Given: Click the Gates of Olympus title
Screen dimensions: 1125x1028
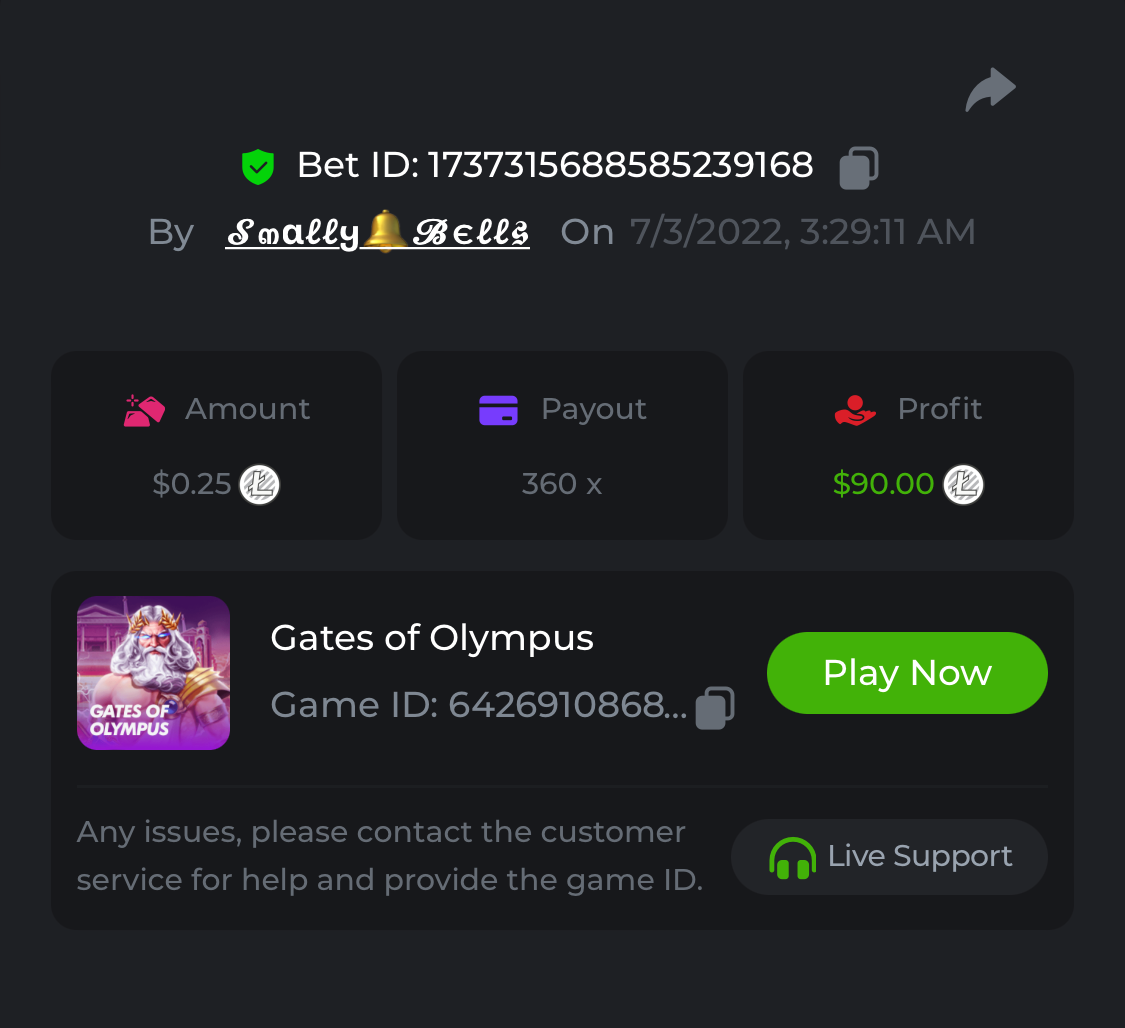Looking at the screenshot, I should pyautogui.click(x=432, y=638).
